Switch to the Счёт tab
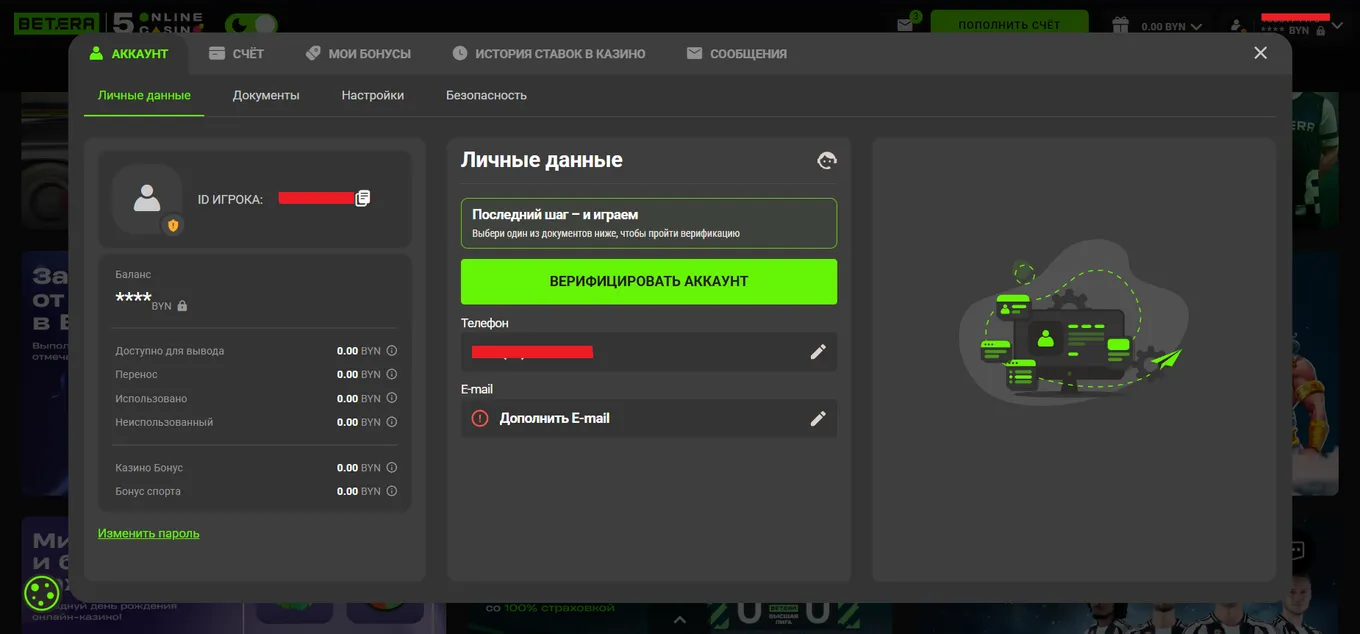Viewport: 1360px width, 634px height. 236,54
